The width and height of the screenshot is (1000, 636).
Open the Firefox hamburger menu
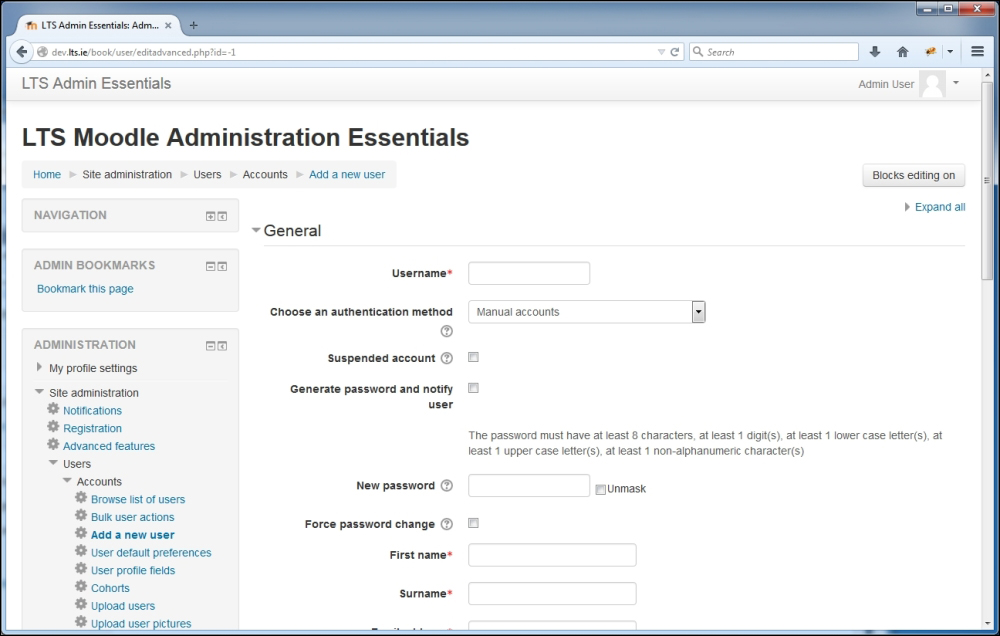point(976,51)
